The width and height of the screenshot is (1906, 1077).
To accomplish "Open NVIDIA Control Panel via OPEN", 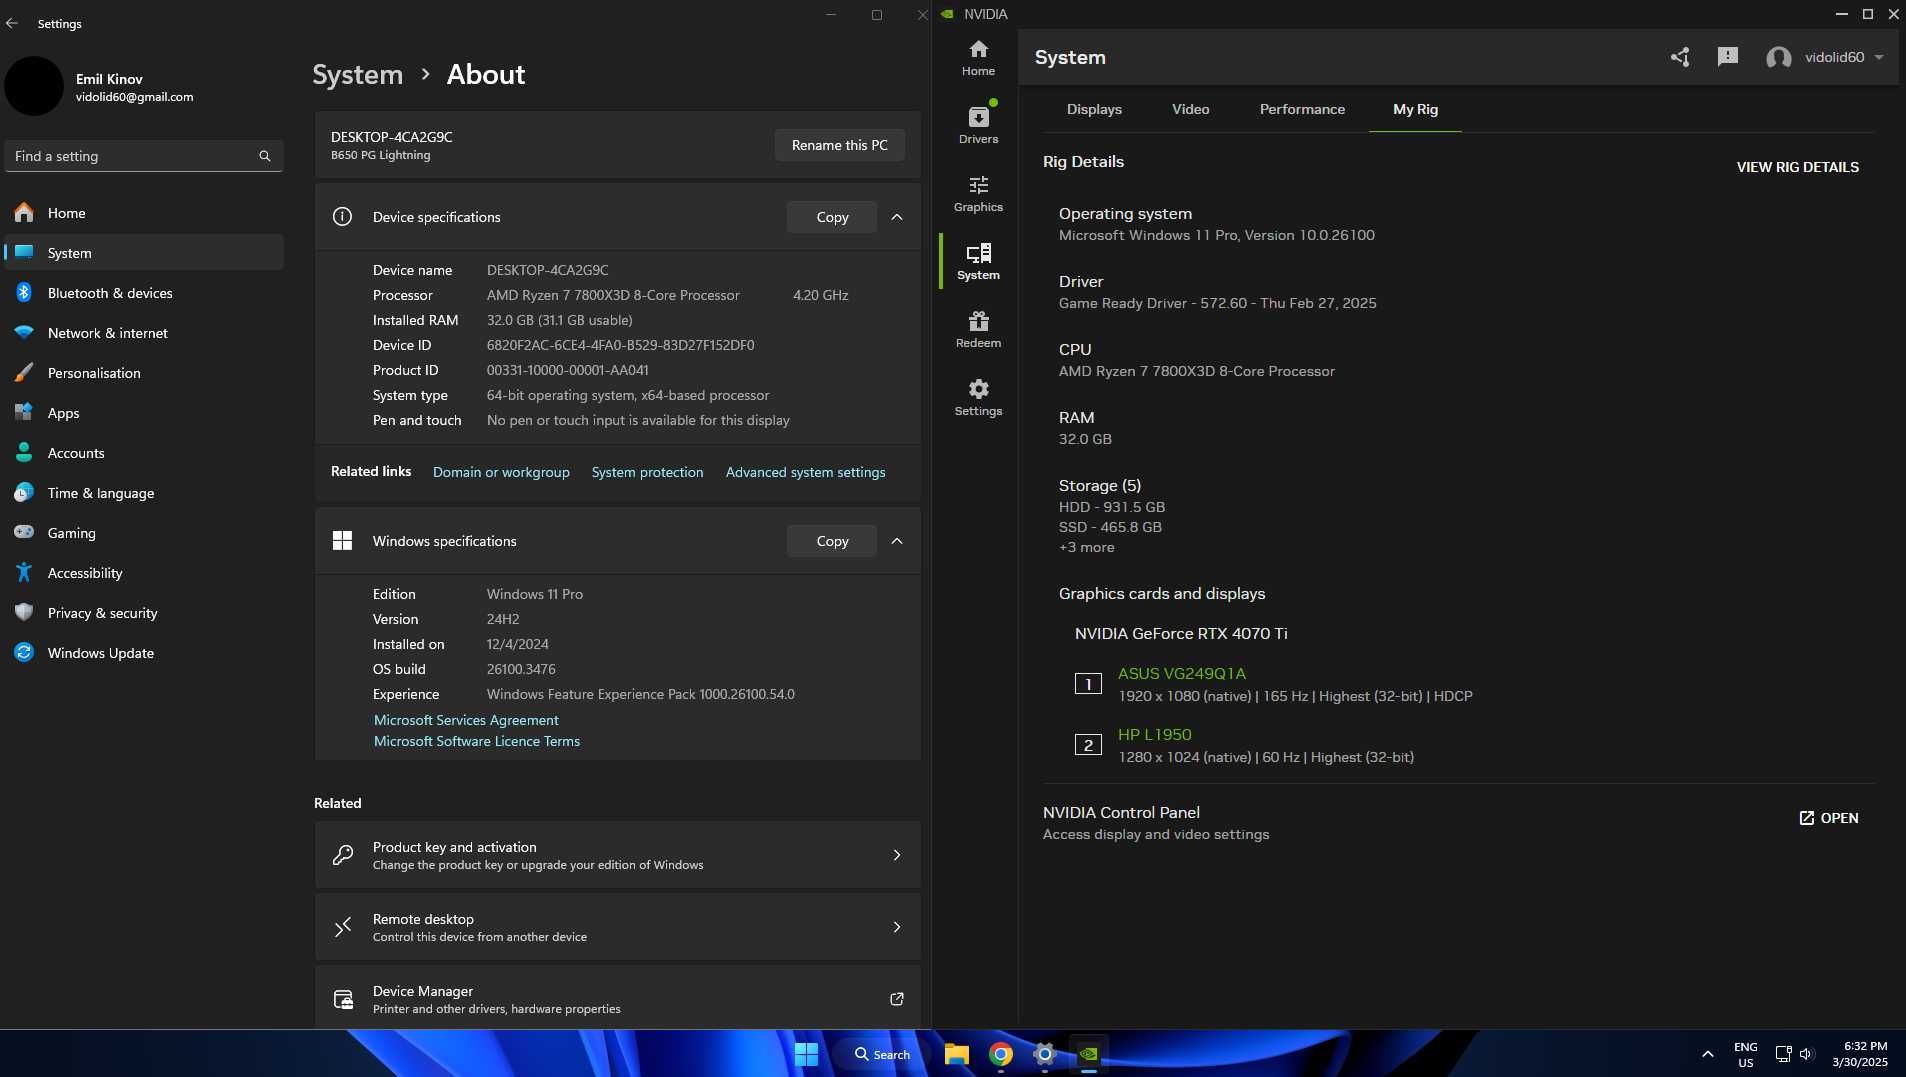I will [1829, 818].
